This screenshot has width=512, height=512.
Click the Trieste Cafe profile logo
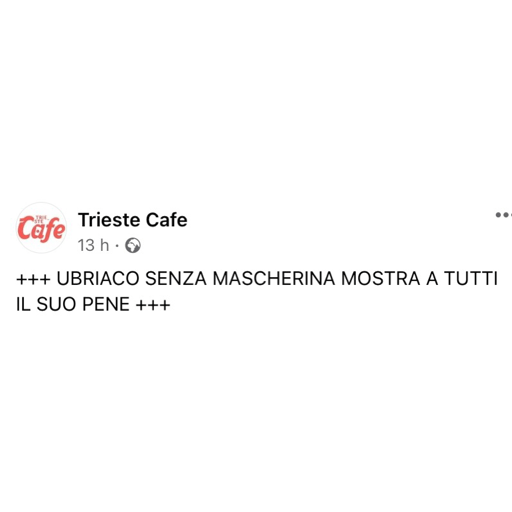[41, 228]
